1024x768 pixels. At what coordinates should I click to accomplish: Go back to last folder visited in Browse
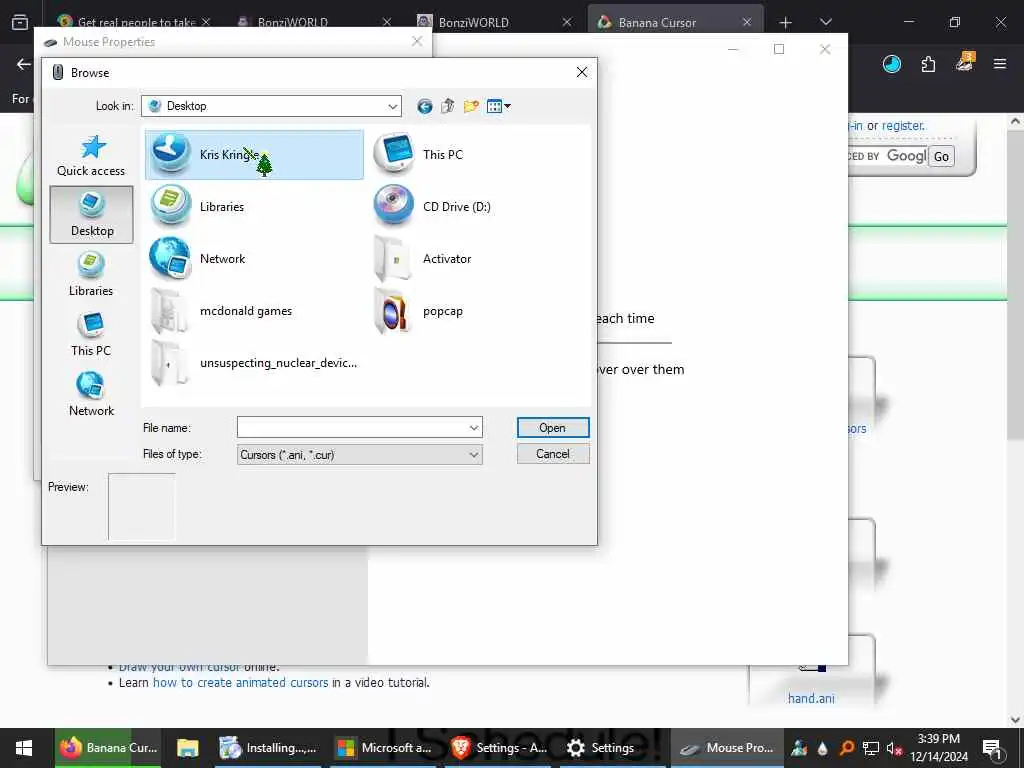tap(424, 106)
